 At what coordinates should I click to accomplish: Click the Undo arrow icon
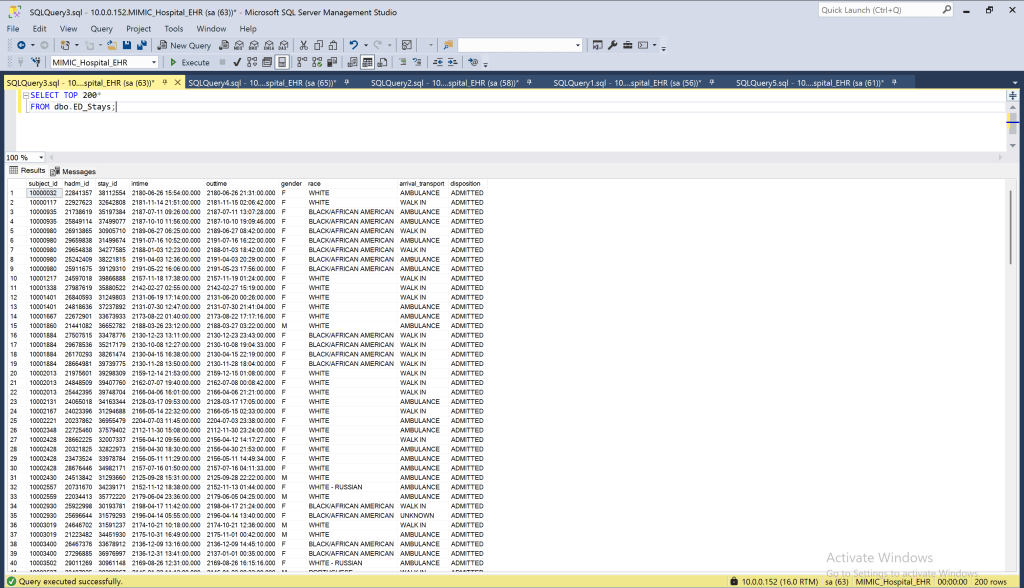click(x=353, y=45)
